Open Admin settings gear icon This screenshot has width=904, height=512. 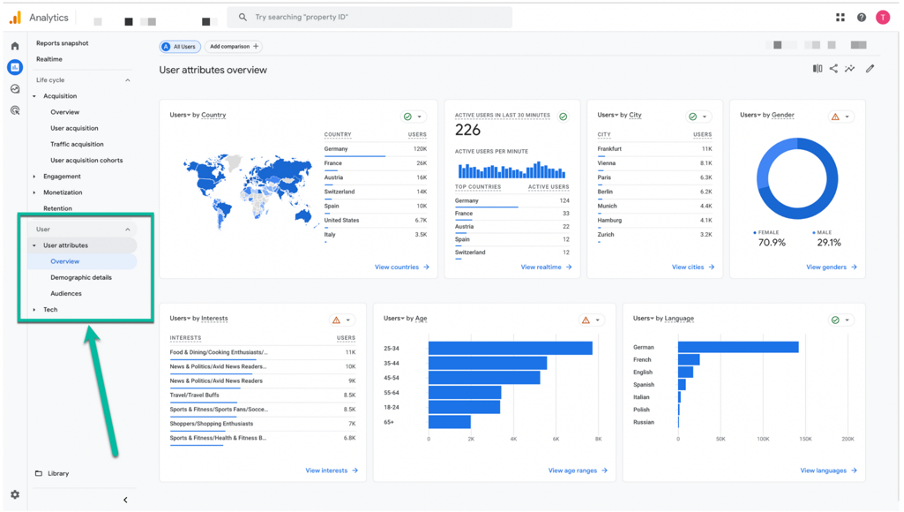[x=15, y=494]
